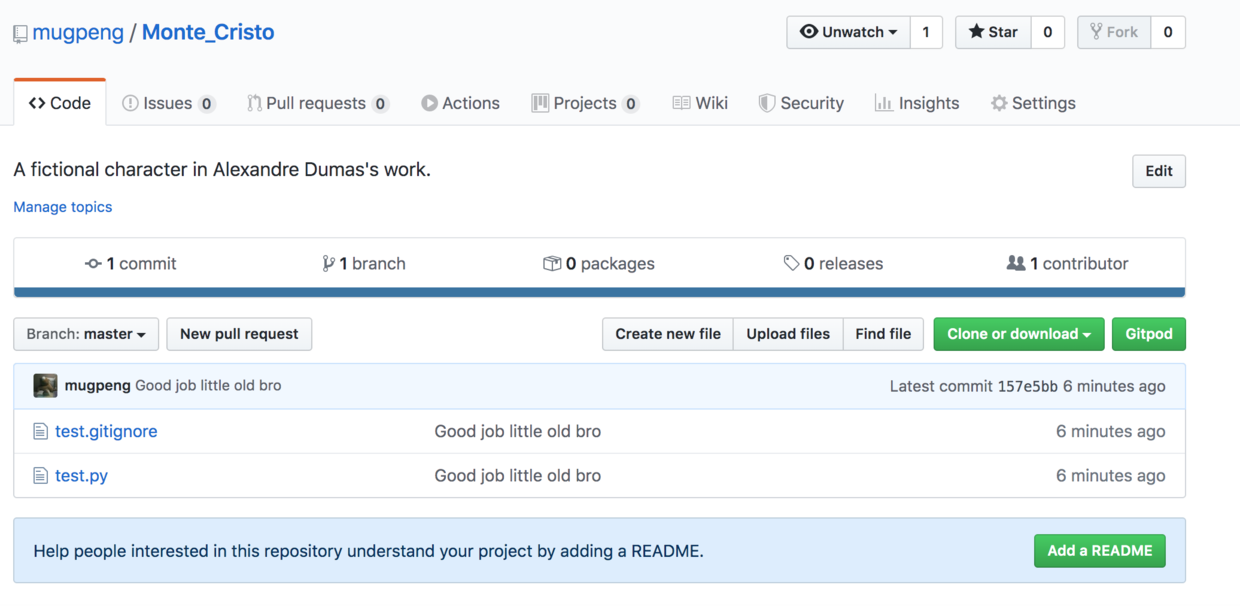The image size is (1240, 606).
Task: Open the Settings tab
Action: point(1032,103)
